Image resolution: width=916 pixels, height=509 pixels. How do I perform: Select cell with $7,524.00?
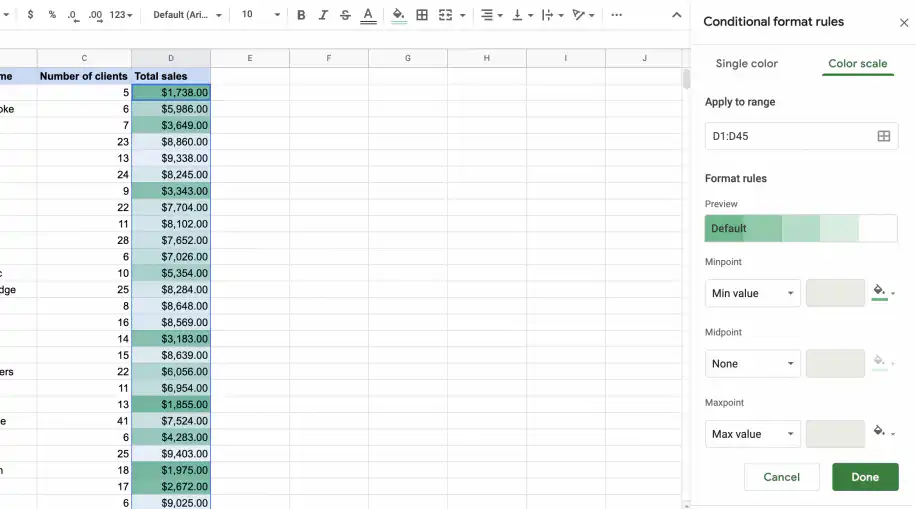tap(171, 421)
